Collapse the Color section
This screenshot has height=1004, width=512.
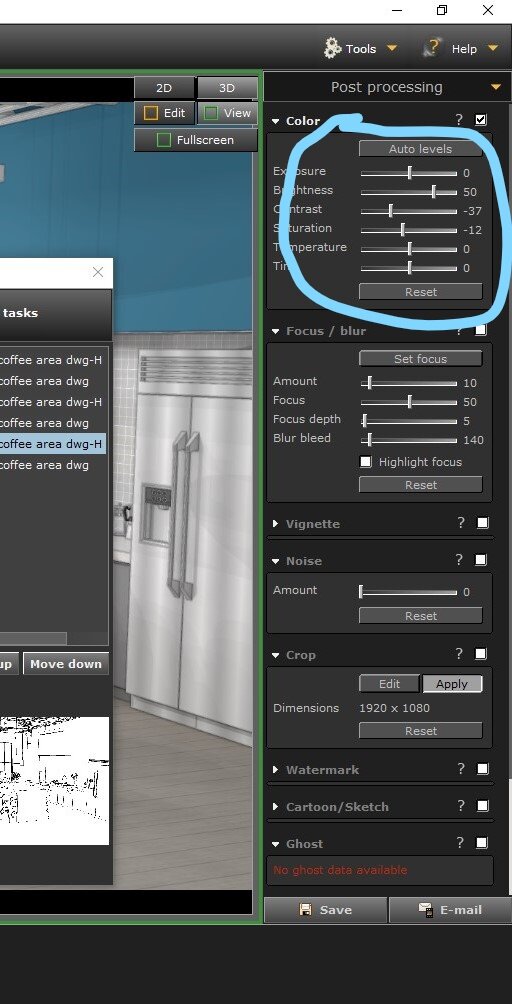(276, 121)
